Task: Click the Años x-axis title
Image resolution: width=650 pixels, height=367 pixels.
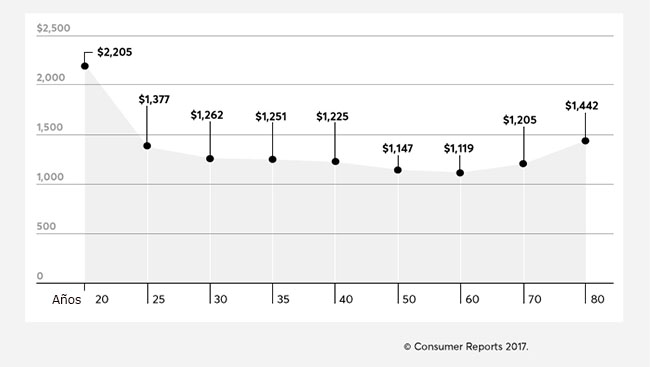Action: pyautogui.click(x=66, y=299)
